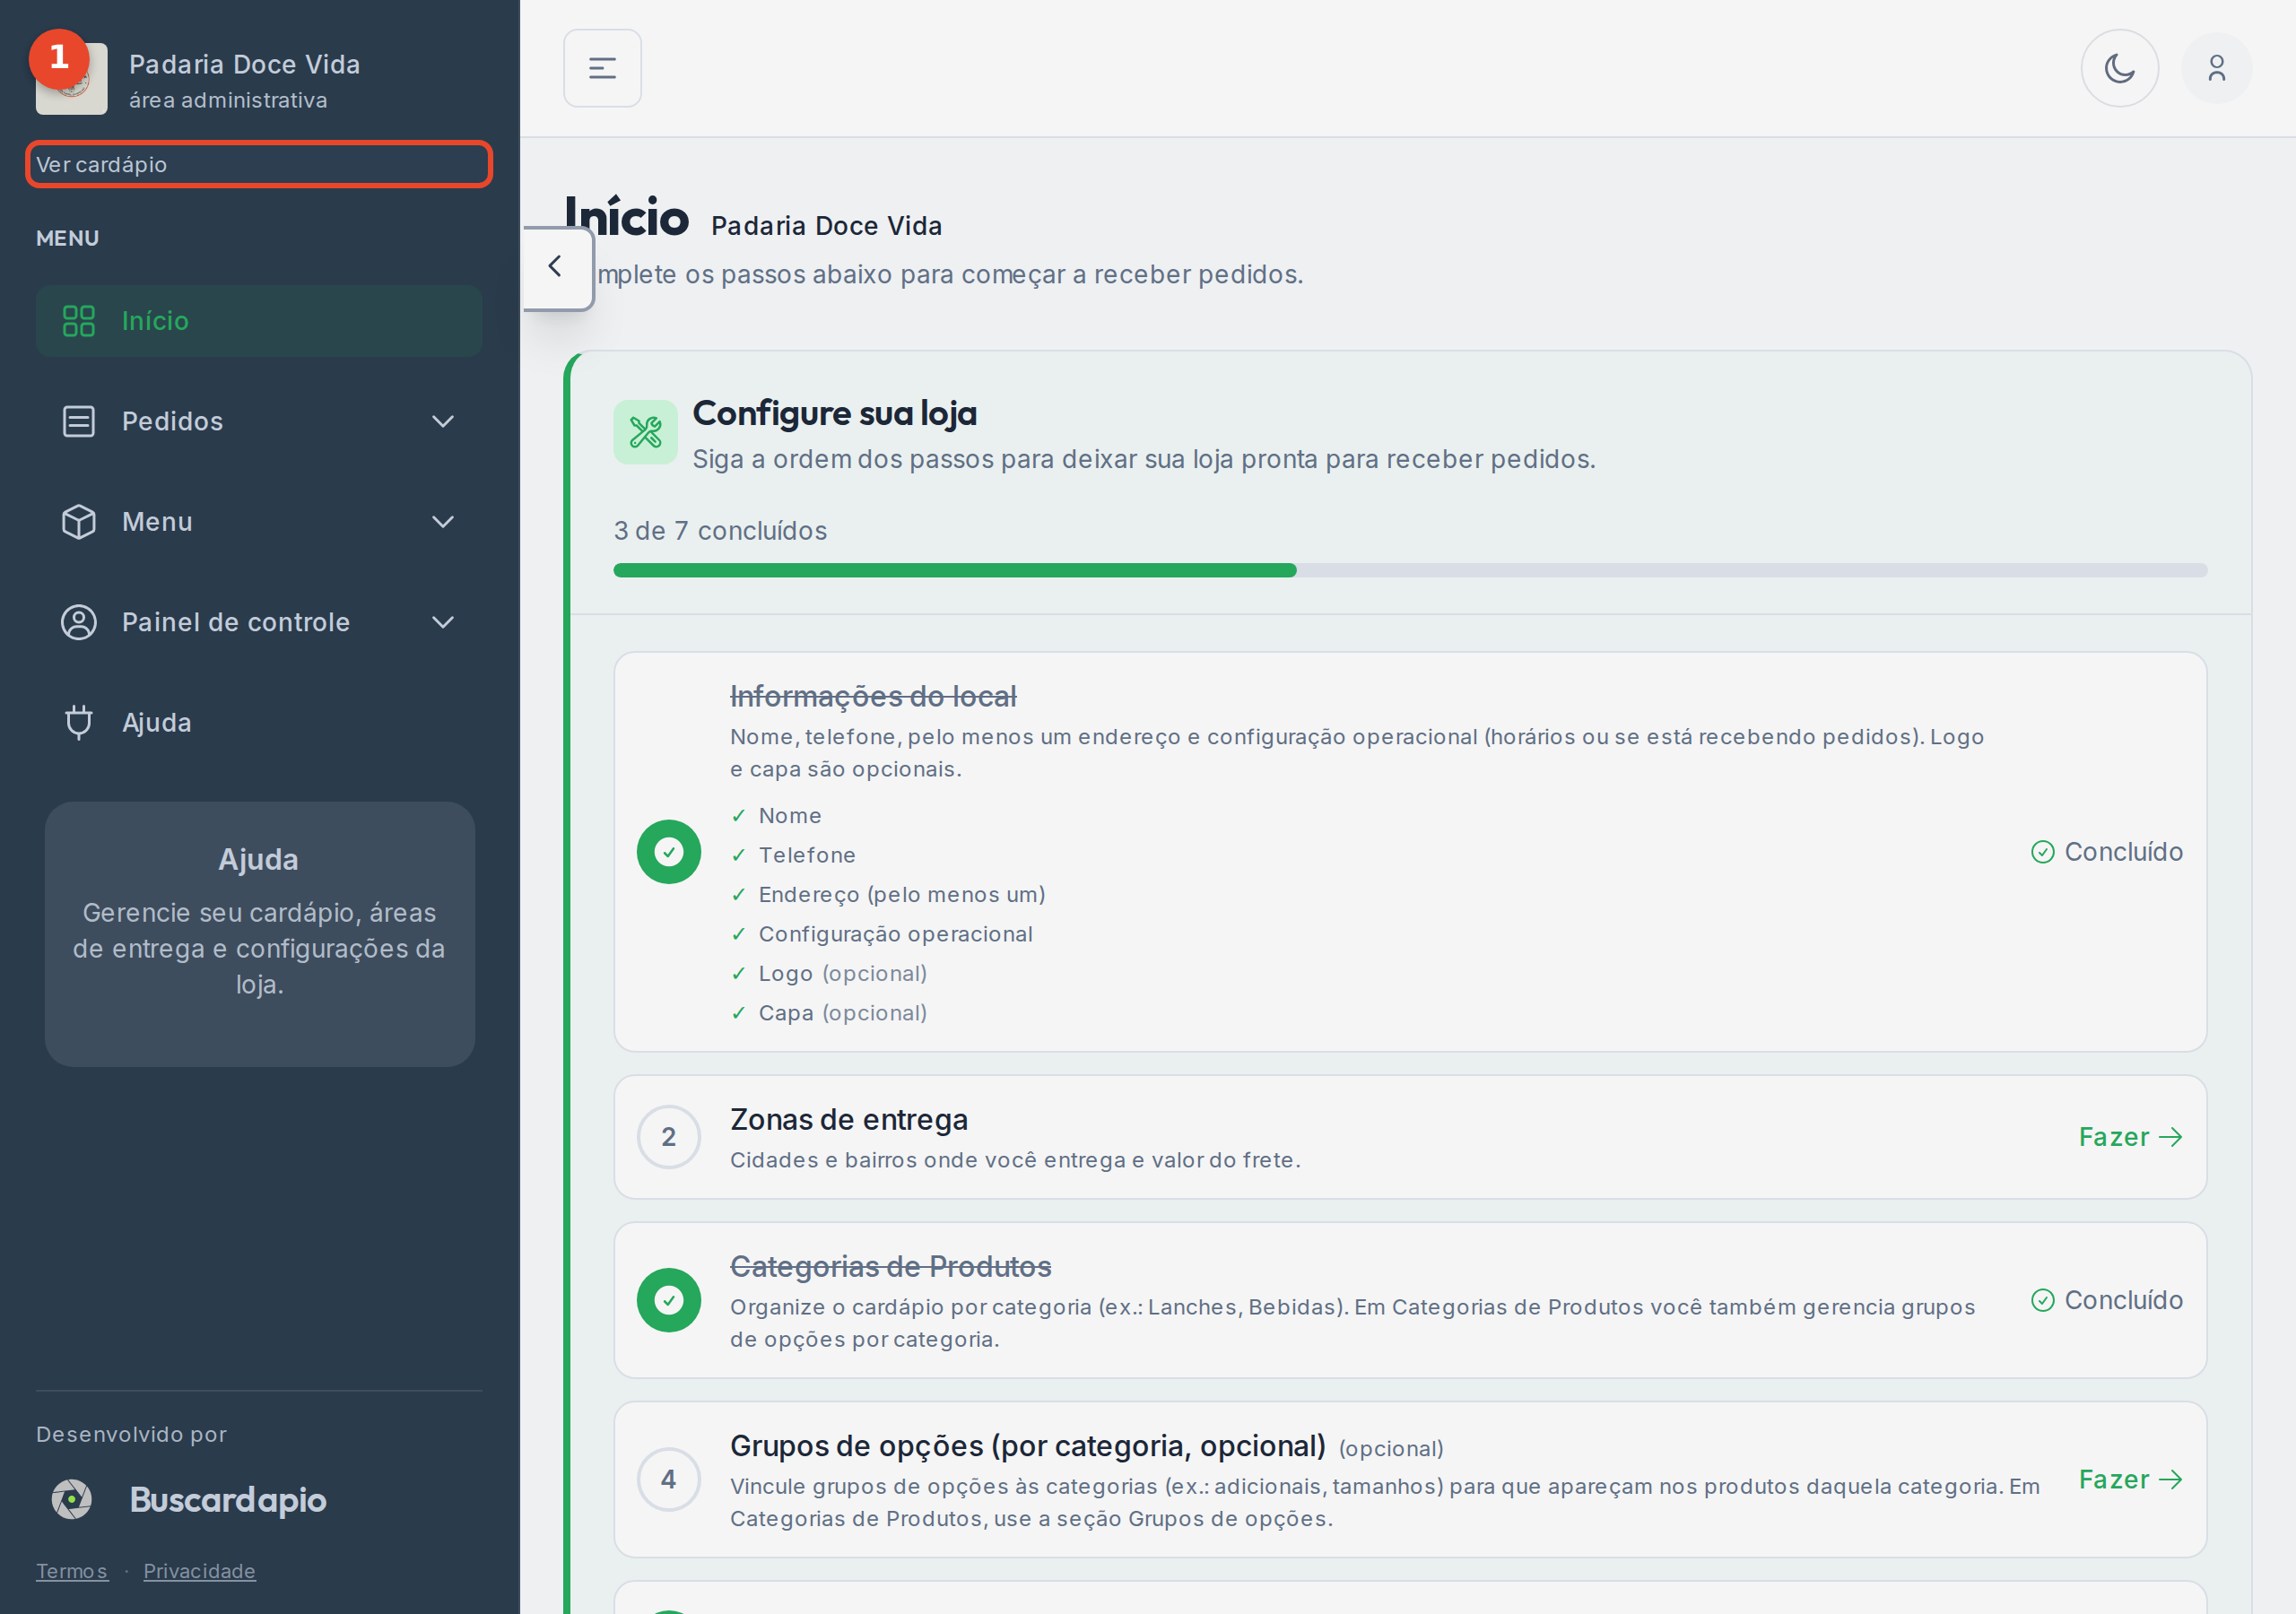Click the Informações do local completed check icon
Image resolution: width=2296 pixels, height=1614 pixels.
669,852
